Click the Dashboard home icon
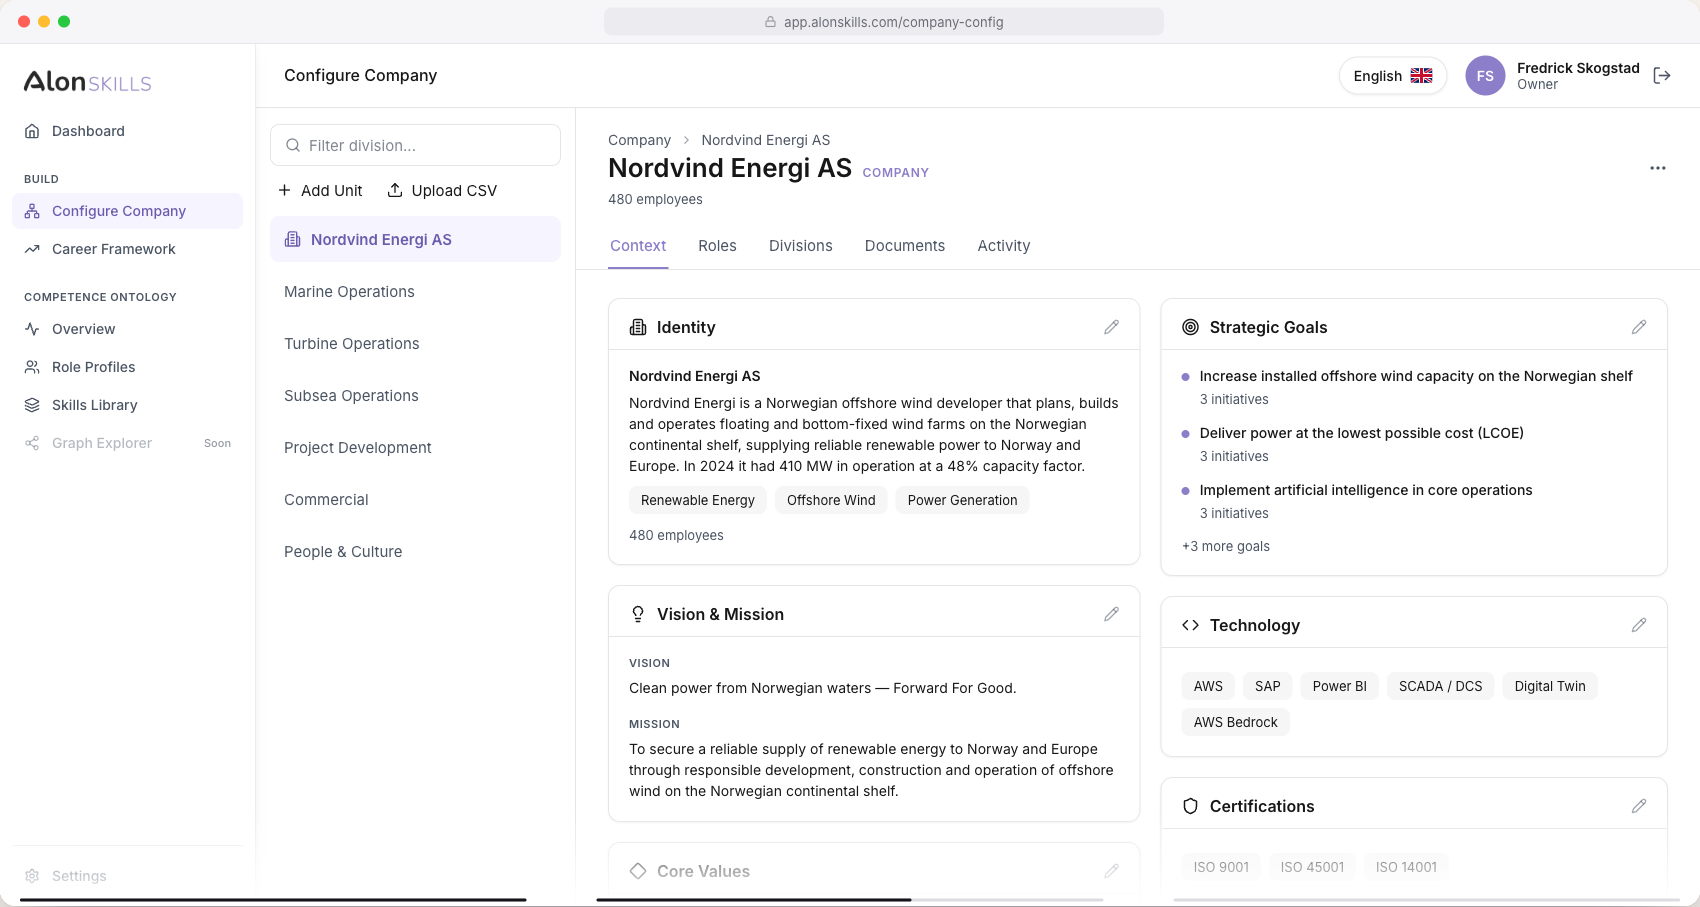1700x907 pixels. pyautogui.click(x=32, y=131)
